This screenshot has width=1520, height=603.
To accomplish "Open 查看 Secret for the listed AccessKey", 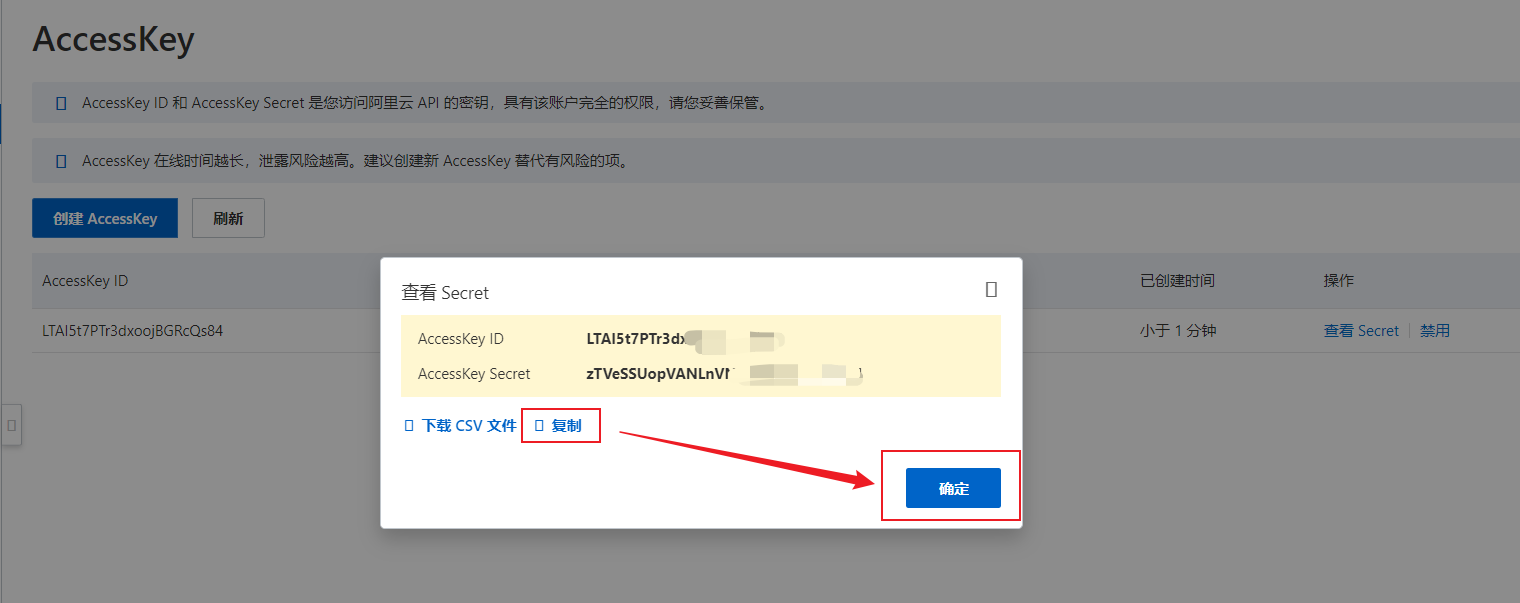I will (x=1361, y=330).
